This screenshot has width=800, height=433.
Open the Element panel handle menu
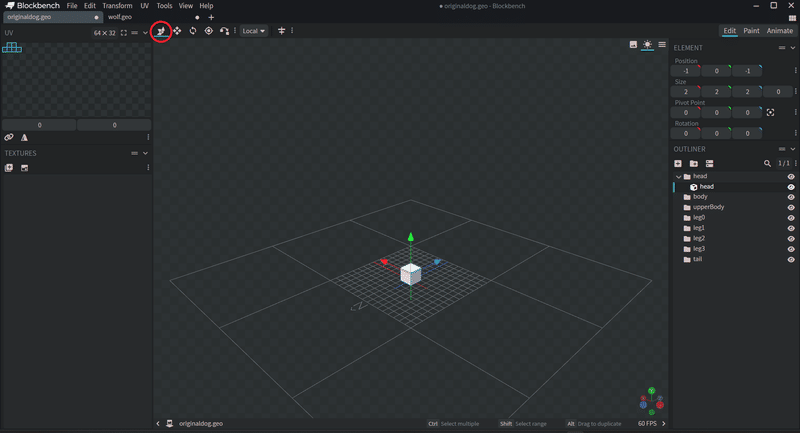782,48
